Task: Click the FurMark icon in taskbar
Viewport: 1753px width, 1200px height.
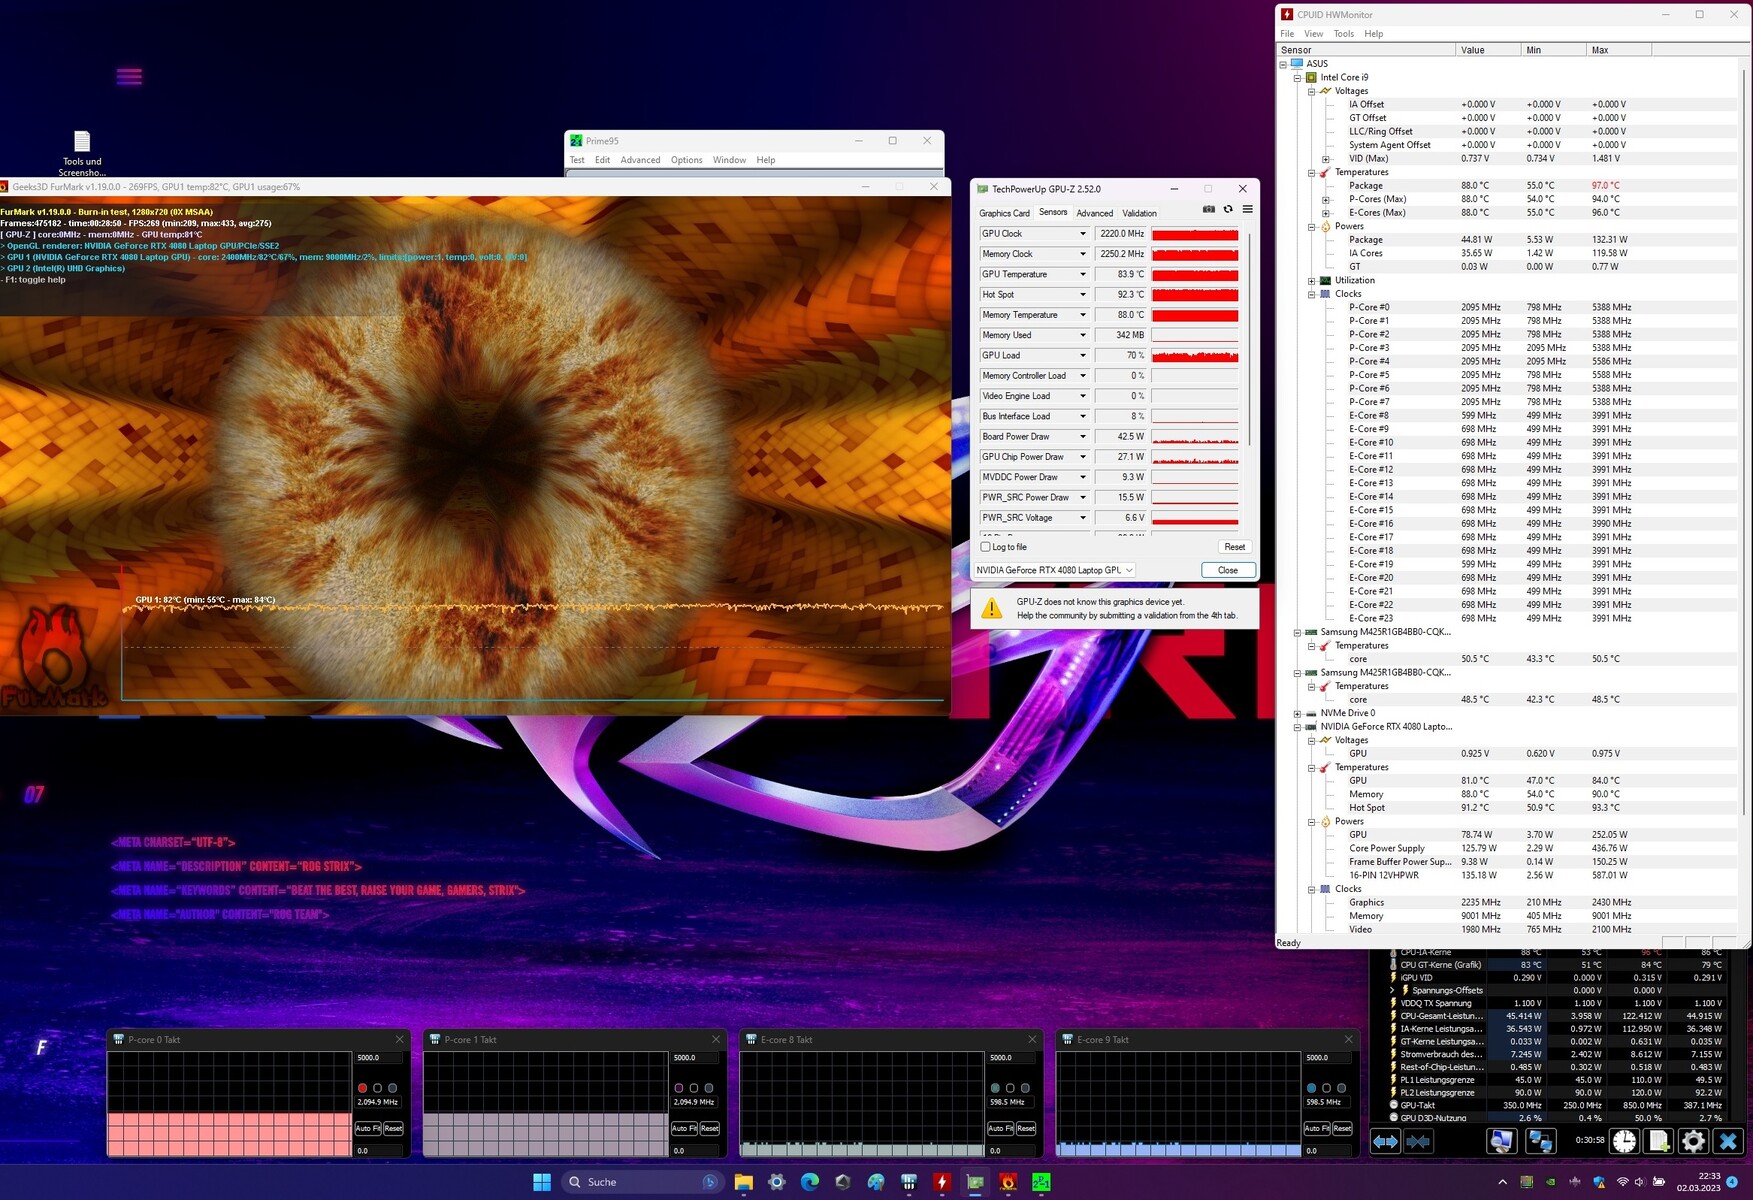Action: (x=1008, y=1182)
